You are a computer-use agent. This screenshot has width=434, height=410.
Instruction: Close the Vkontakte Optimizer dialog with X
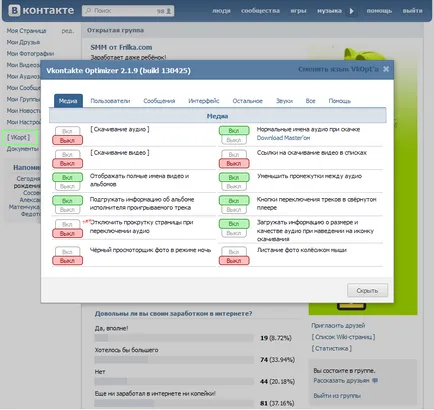[386, 69]
